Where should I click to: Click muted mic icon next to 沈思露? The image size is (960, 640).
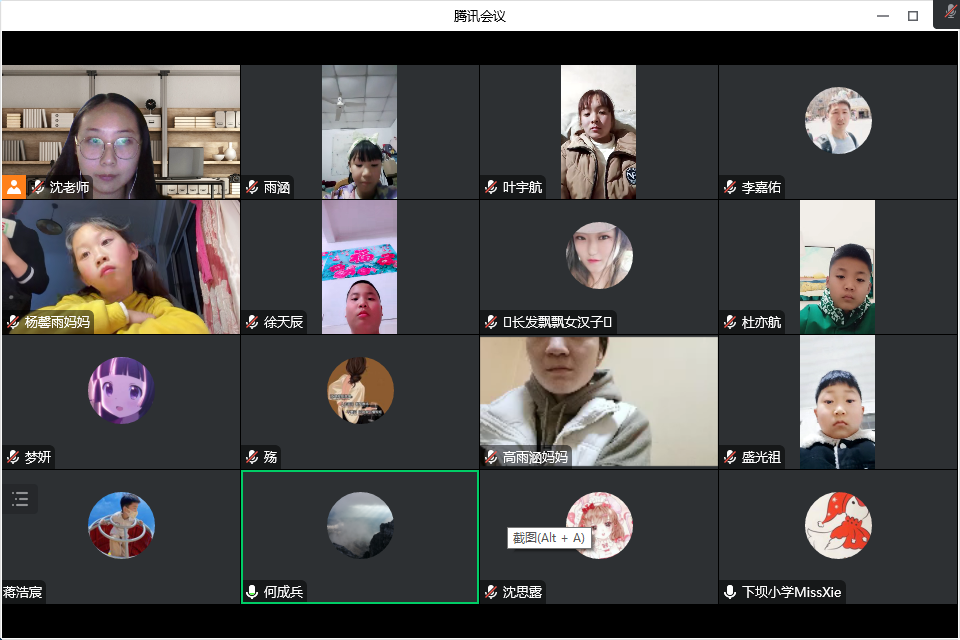point(491,592)
